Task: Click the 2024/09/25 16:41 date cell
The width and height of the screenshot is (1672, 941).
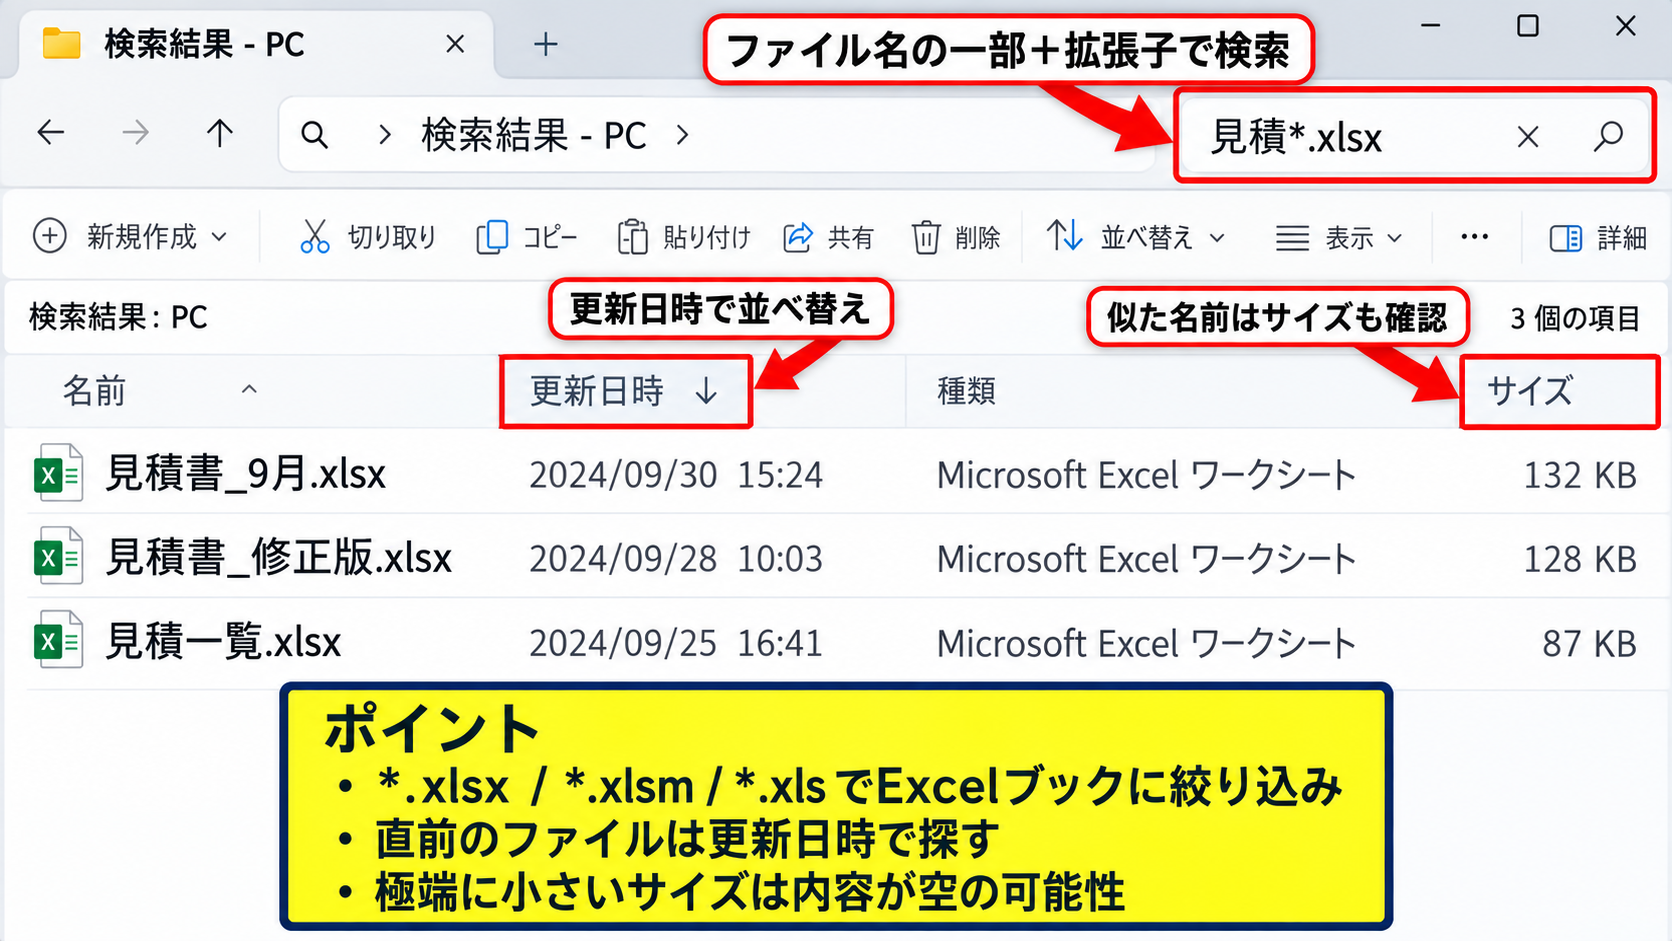Action: [x=676, y=643]
